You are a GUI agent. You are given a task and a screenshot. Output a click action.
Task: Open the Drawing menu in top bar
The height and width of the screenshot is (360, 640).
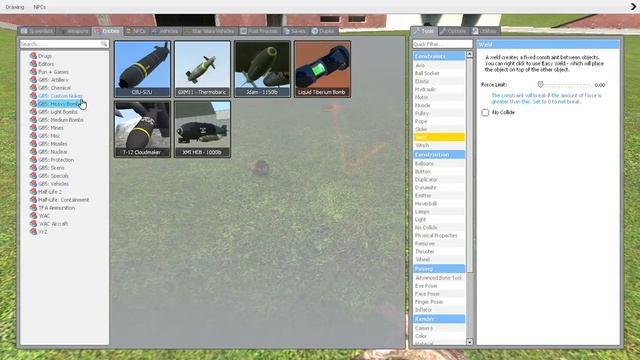[x=15, y=7]
